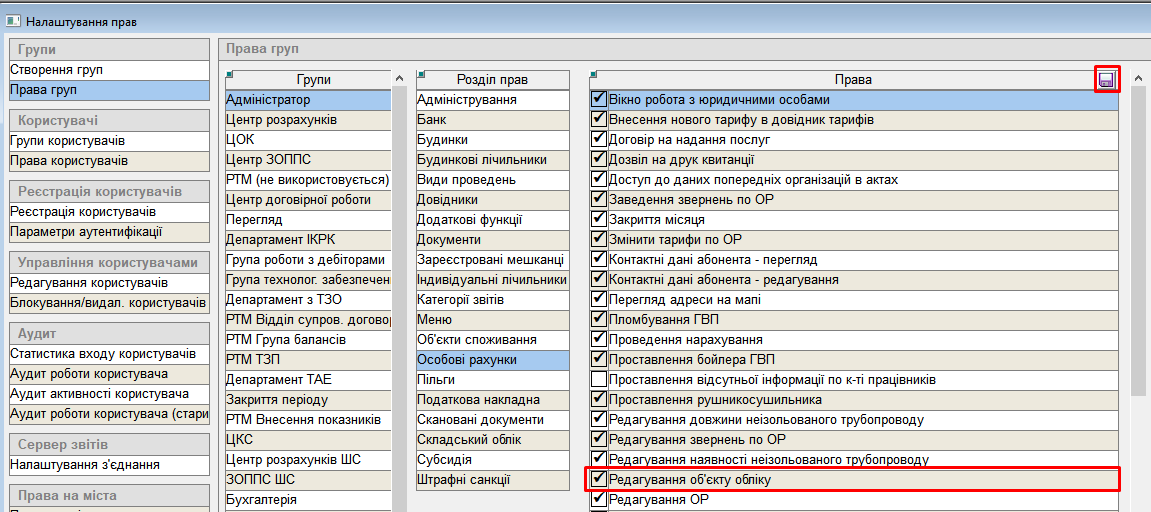Image resolution: width=1151 pixels, height=512 pixels.
Task: Click the save floppy disk icon
Action: coord(1106,80)
